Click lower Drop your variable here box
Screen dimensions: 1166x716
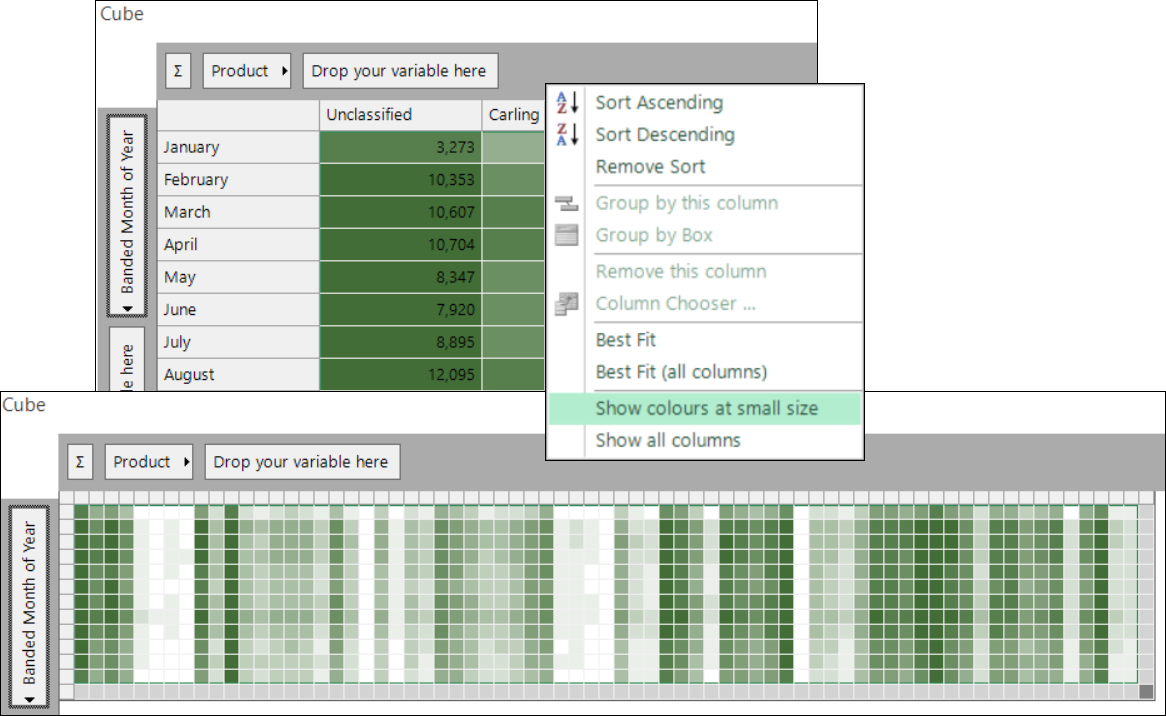302,462
